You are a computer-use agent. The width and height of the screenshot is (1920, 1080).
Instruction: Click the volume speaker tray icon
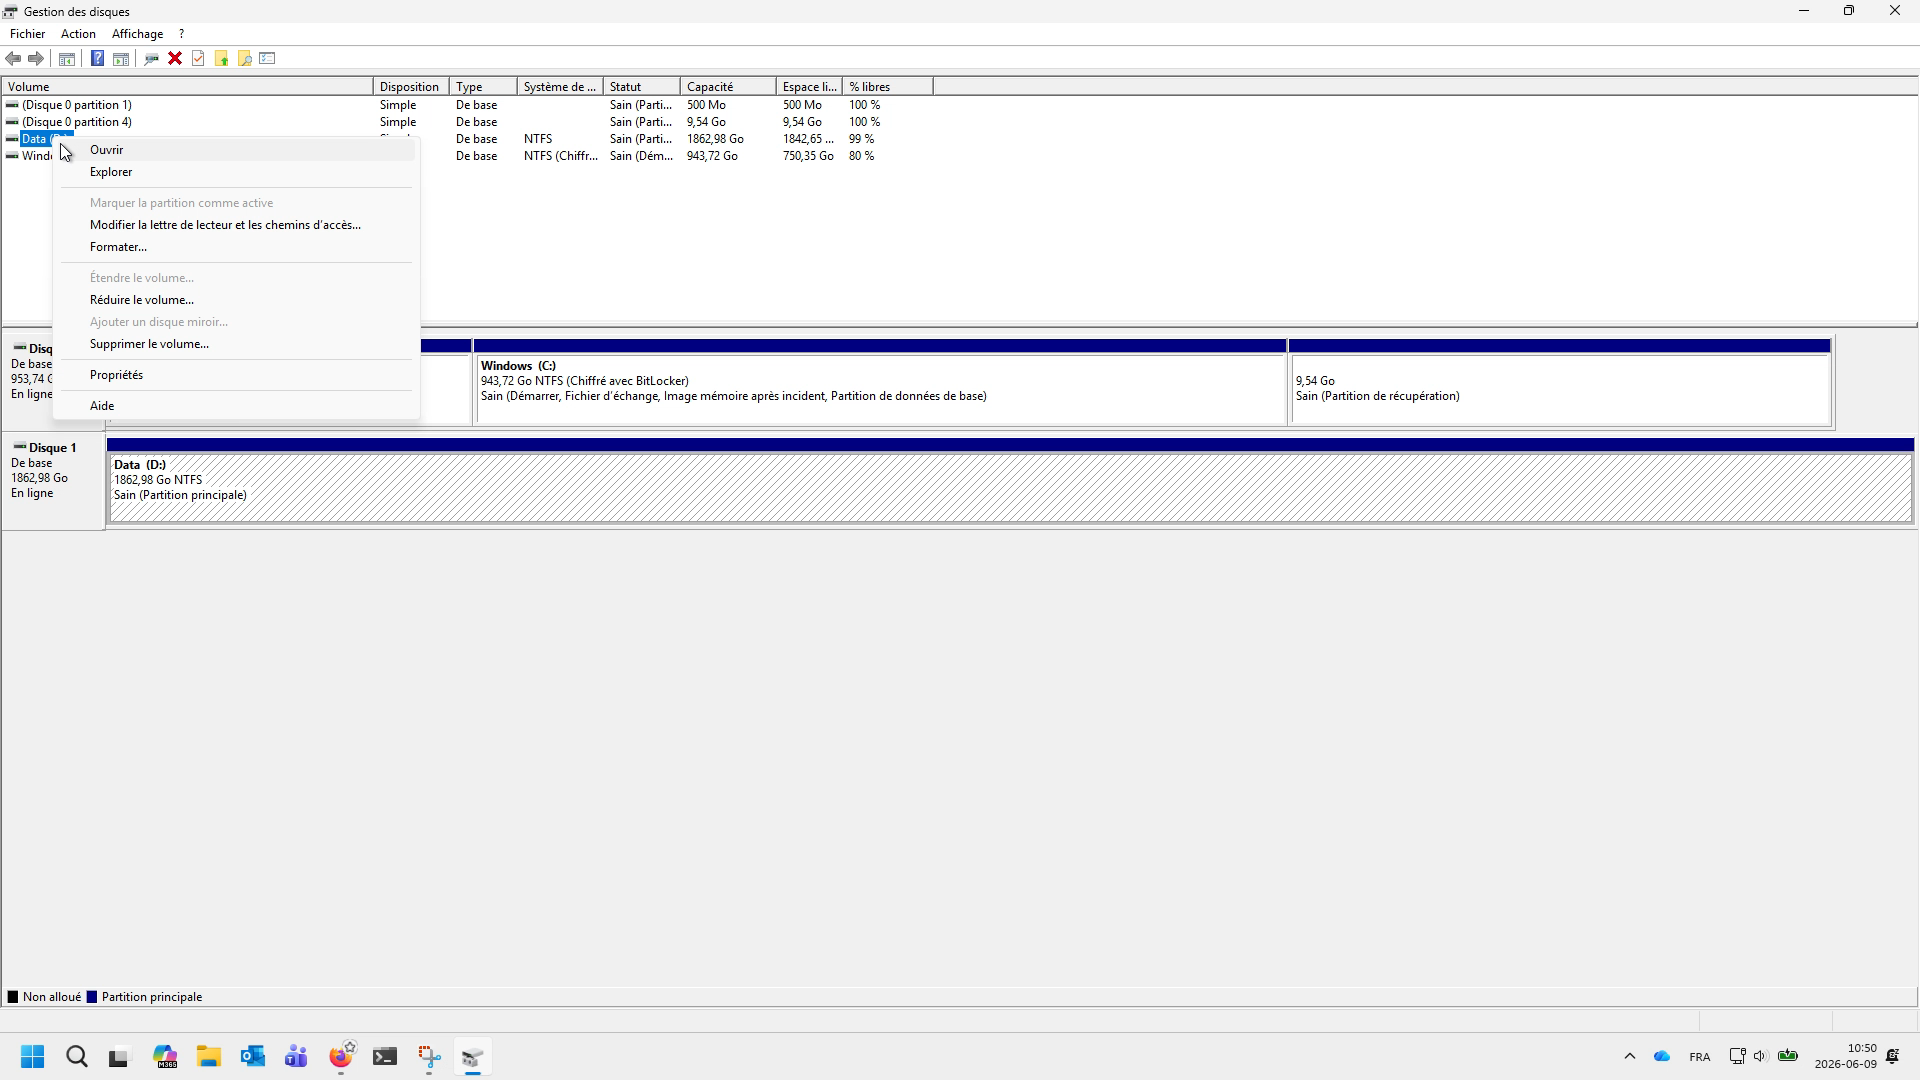point(1761,1057)
